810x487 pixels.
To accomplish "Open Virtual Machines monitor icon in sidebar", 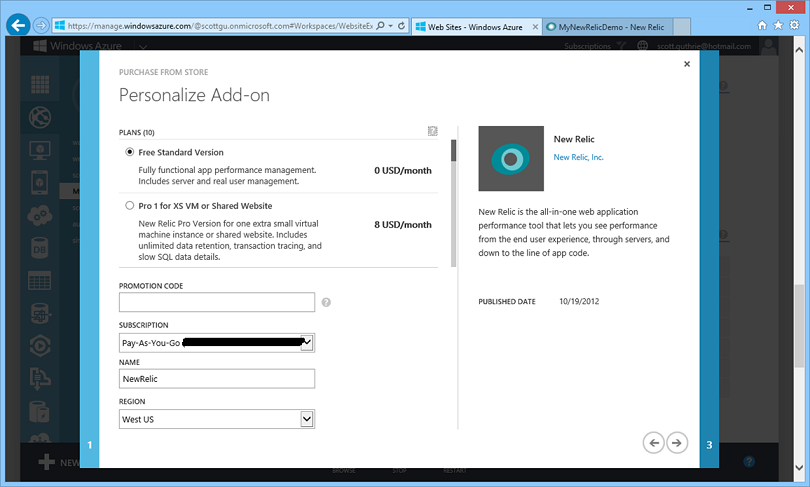I will coord(40,150).
